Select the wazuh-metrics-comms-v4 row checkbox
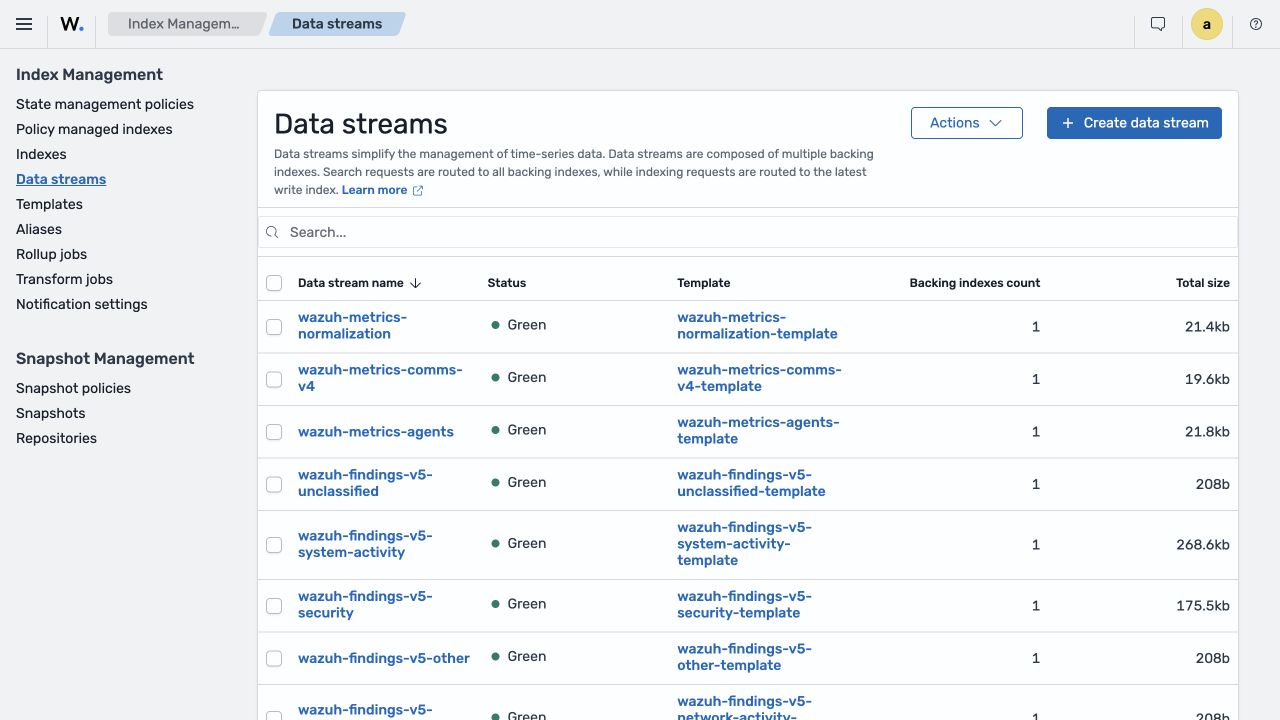Screen dimensions: 1280x720 274,379
